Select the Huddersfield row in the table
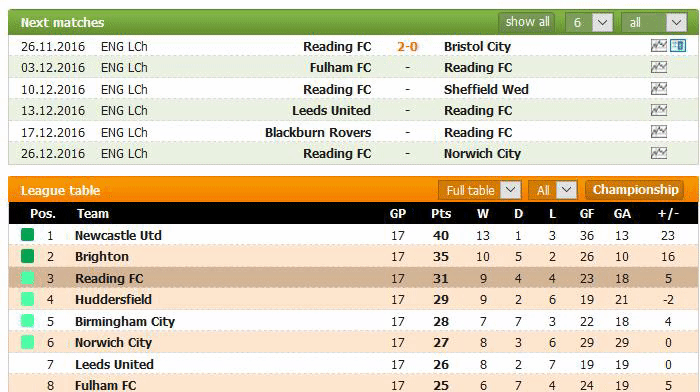The image size is (700, 392). click(354, 299)
